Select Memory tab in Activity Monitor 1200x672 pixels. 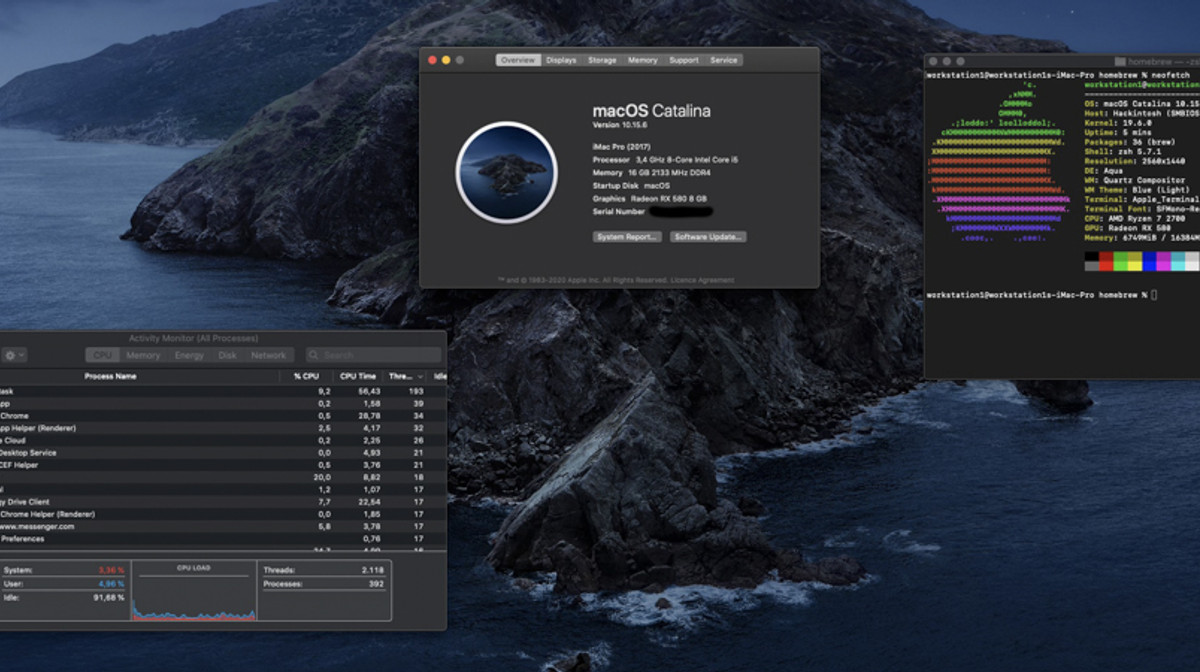click(143, 355)
